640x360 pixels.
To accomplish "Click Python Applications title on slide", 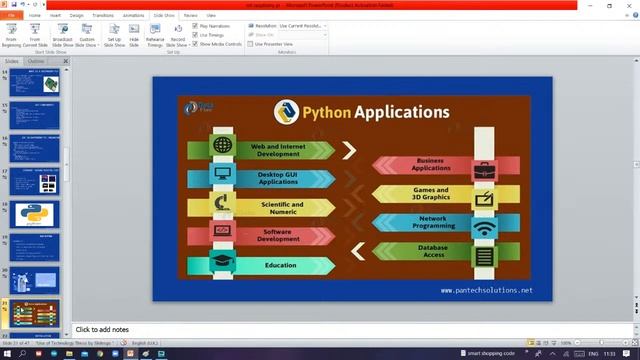I will tap(376, 112).
